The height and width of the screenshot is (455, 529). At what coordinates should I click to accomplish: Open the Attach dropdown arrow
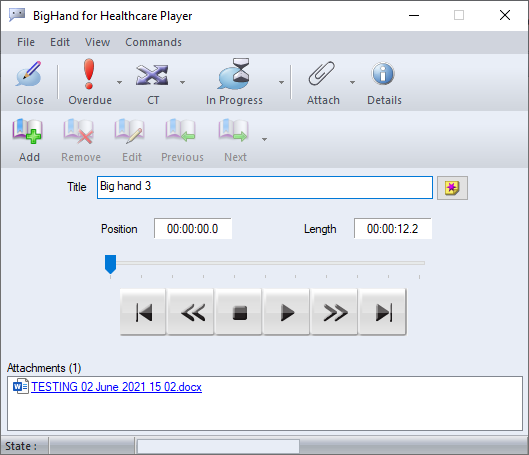click(x=353, y=82)
